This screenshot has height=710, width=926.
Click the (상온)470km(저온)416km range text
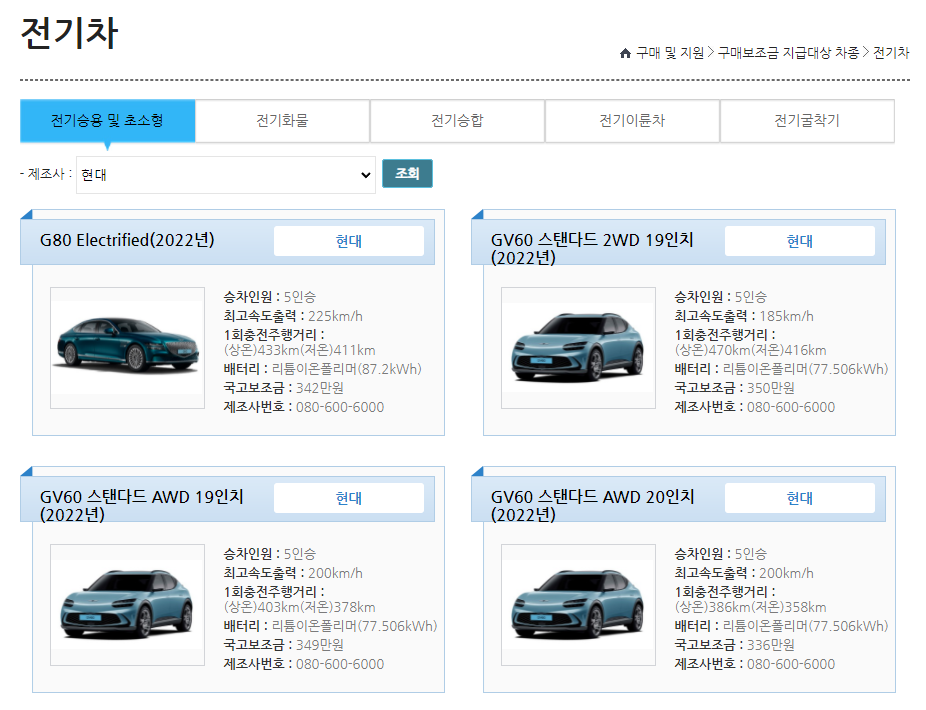751,350
